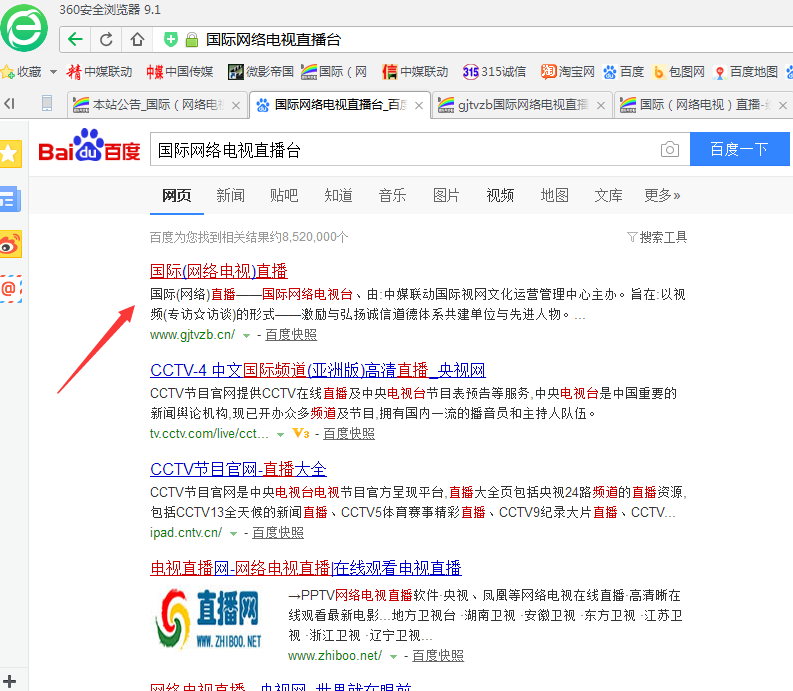
Task: Close the 国际（网络电视）直播 tab
Action: (x=782, y=105)
